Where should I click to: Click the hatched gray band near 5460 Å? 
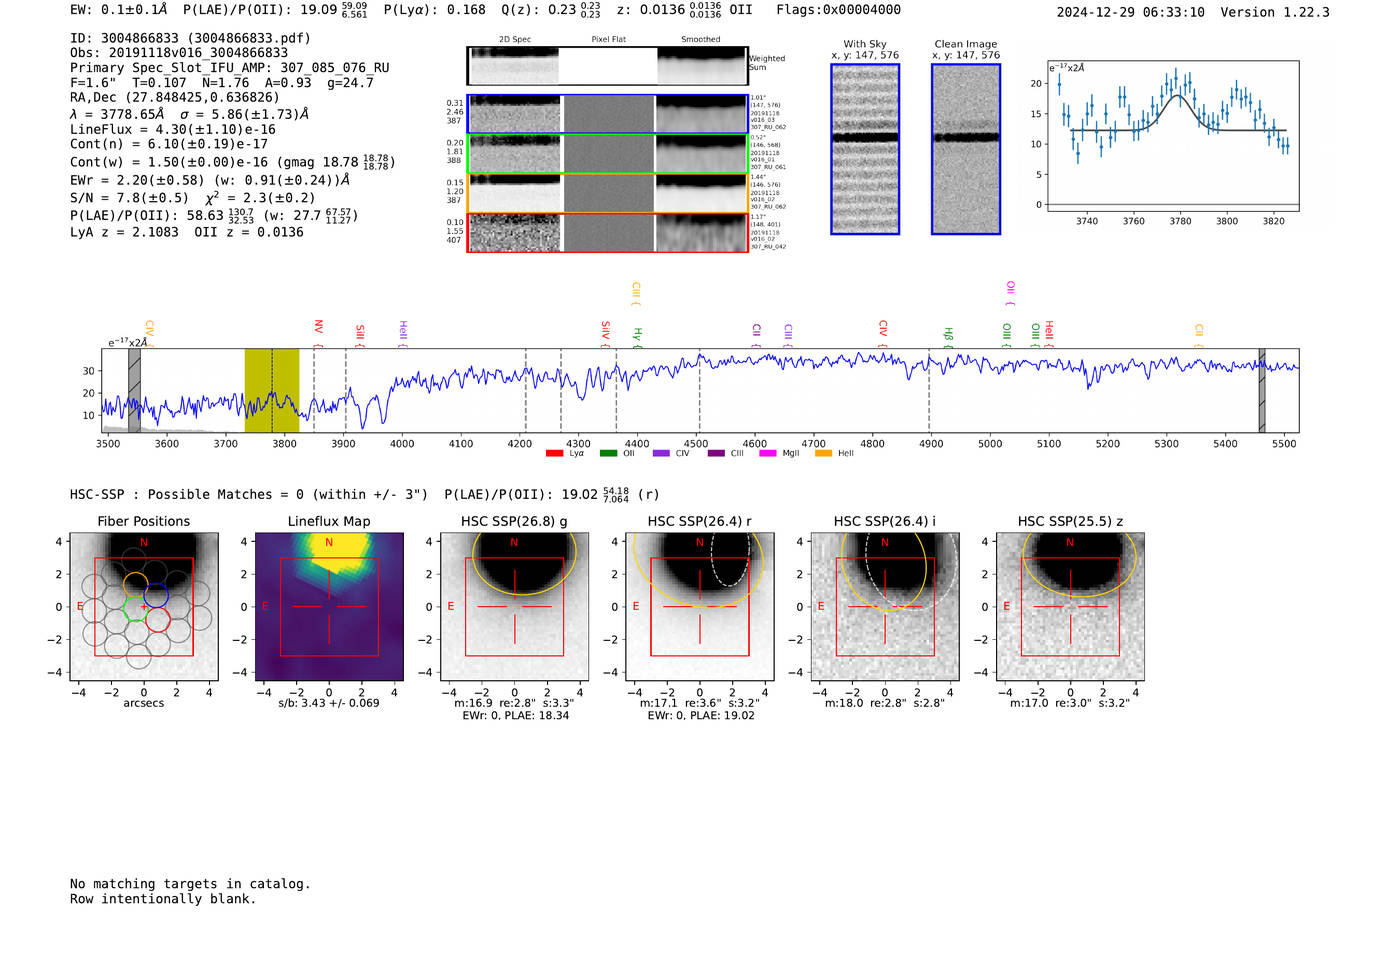pyautogui.click(x=1262, y=390)
